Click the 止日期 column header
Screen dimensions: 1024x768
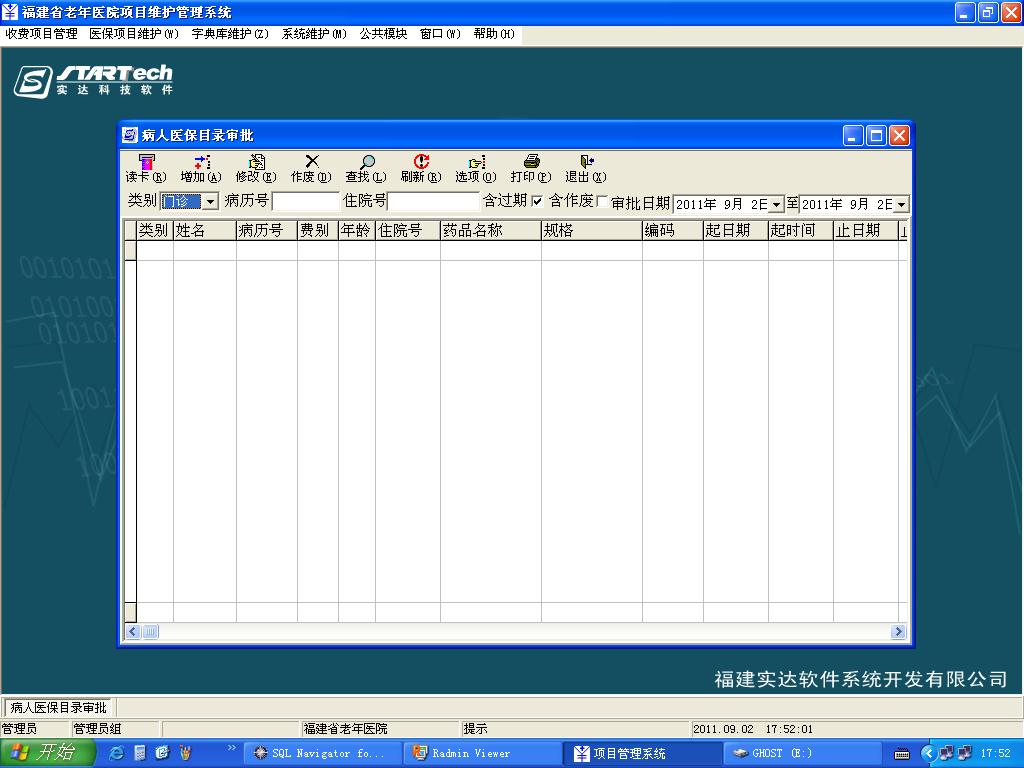(x=866, y=231)
